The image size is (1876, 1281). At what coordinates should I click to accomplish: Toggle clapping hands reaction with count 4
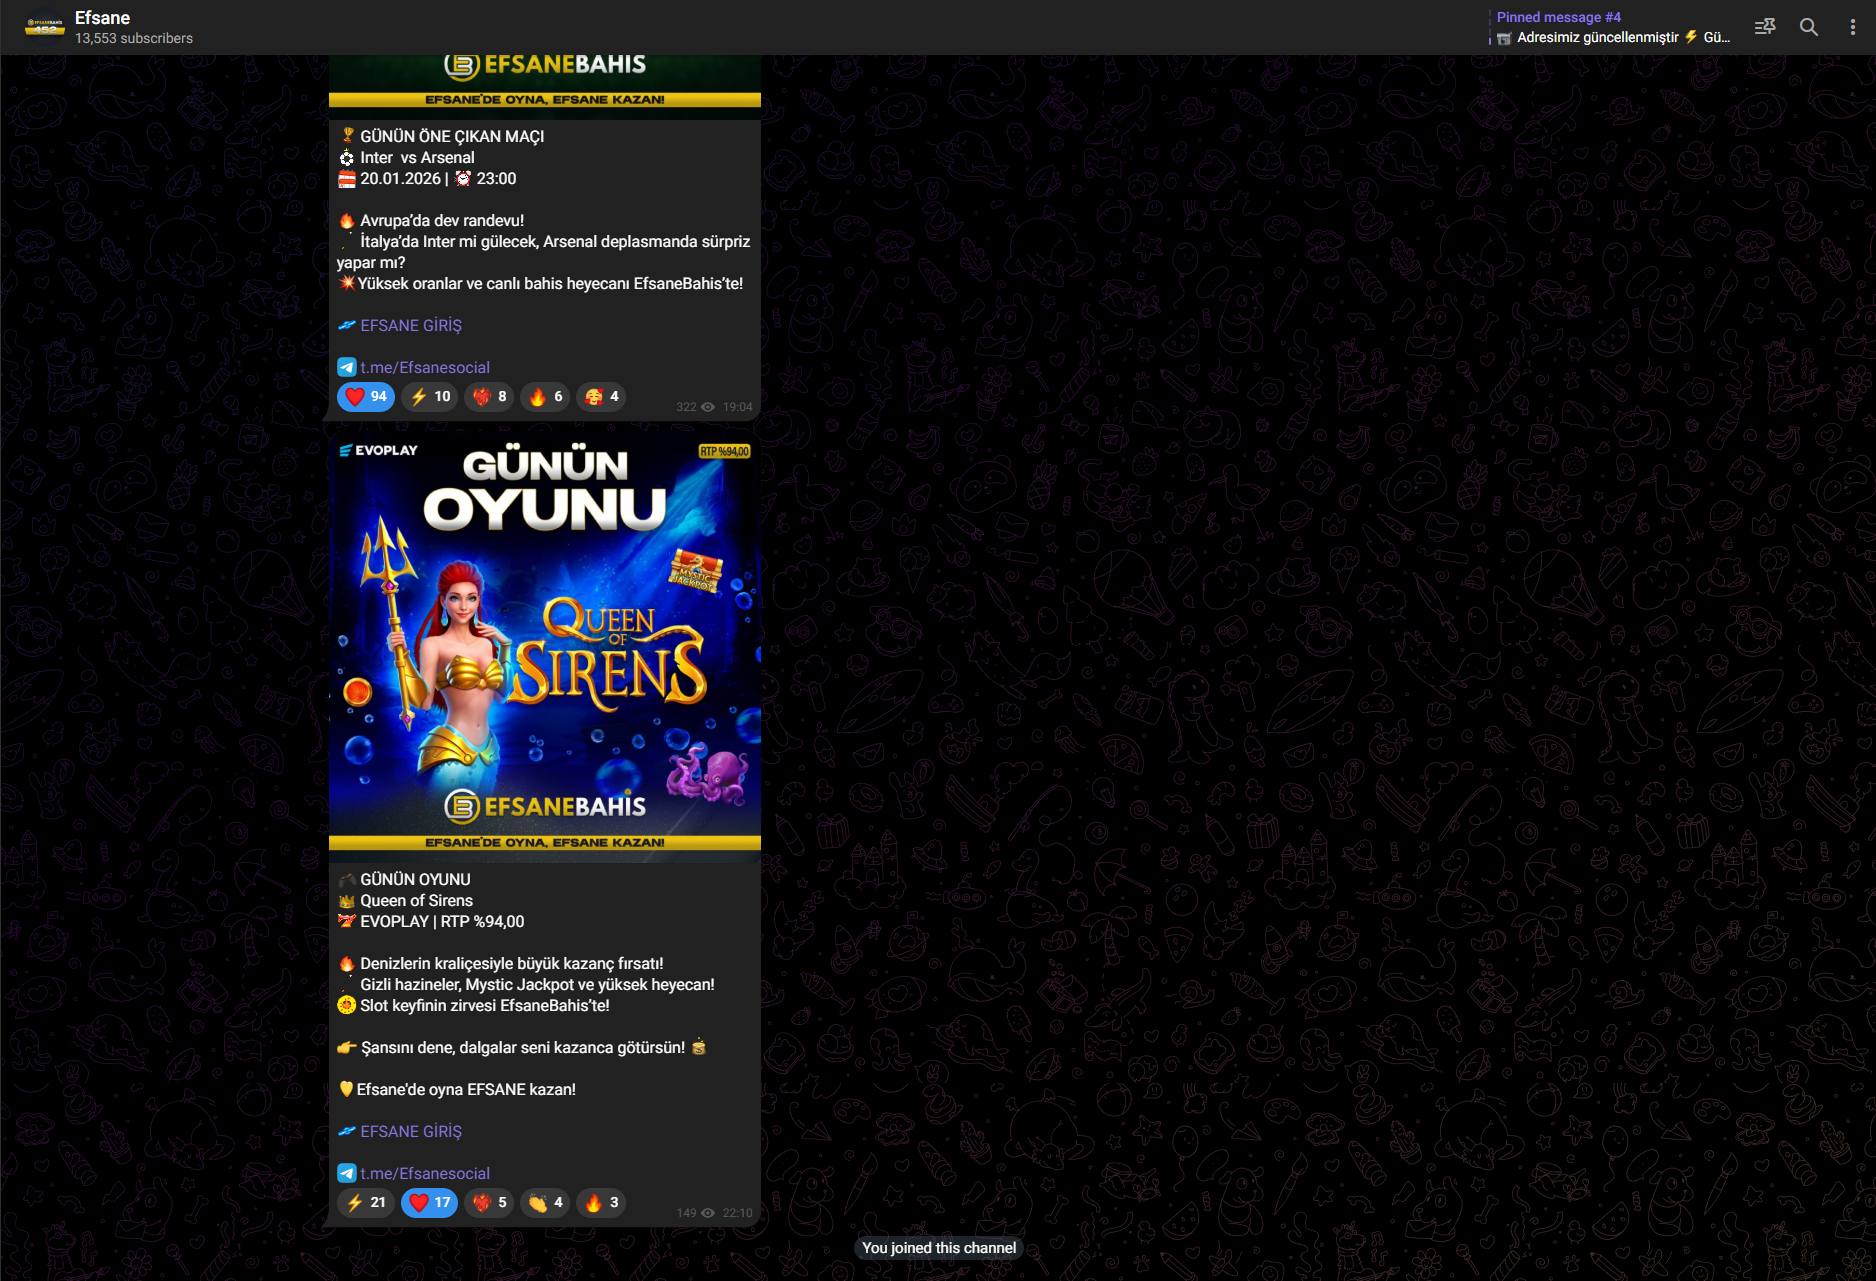click(545, 1203)
